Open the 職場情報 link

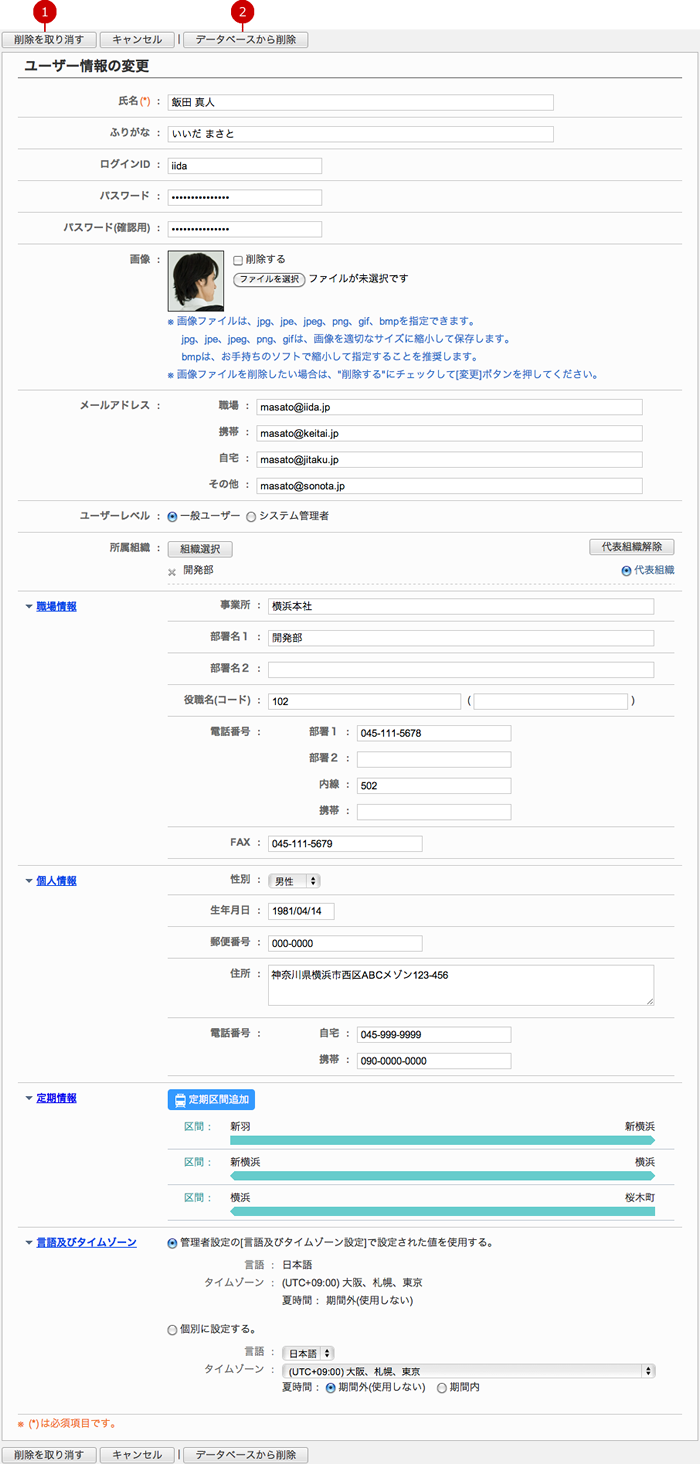coord(57,607)
